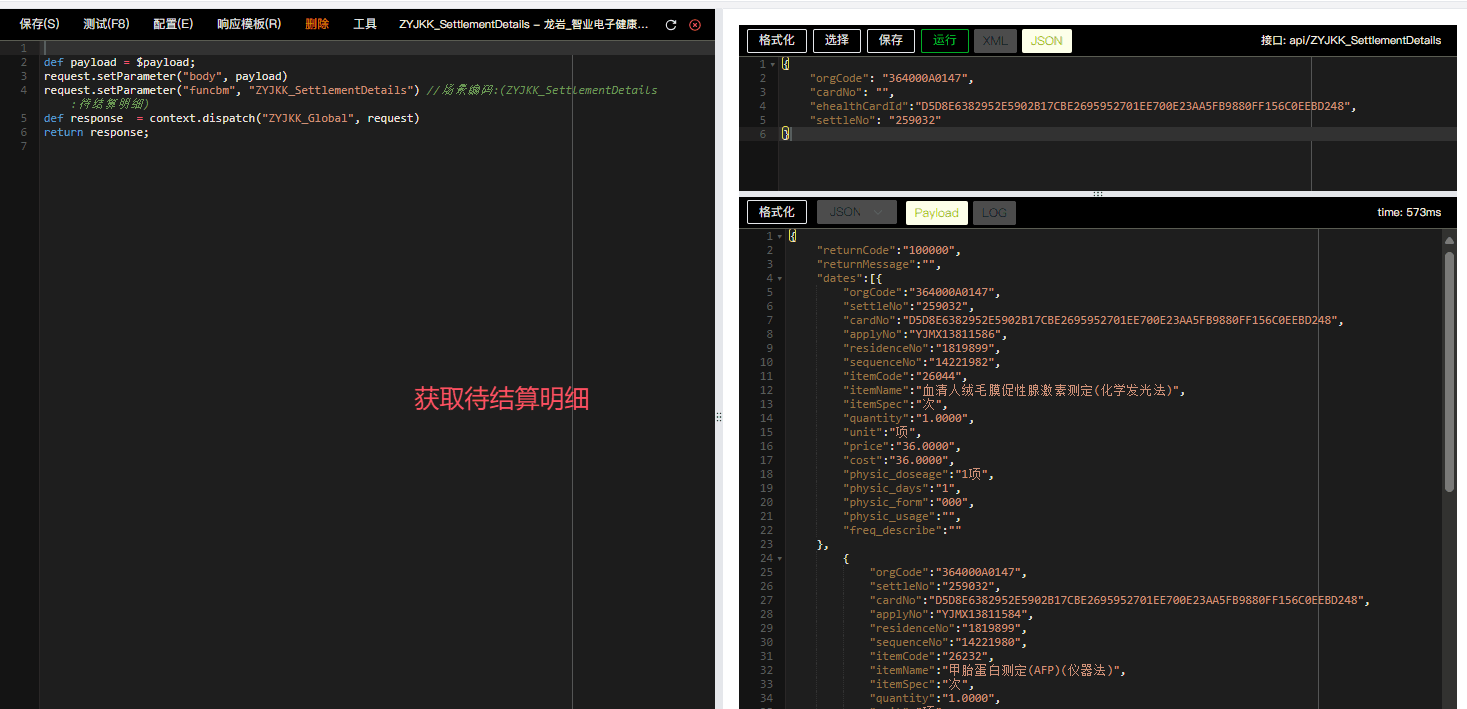The image size is (1467, 709).
Task: Click the time: 573ms label
Action: click(1409, 212)
